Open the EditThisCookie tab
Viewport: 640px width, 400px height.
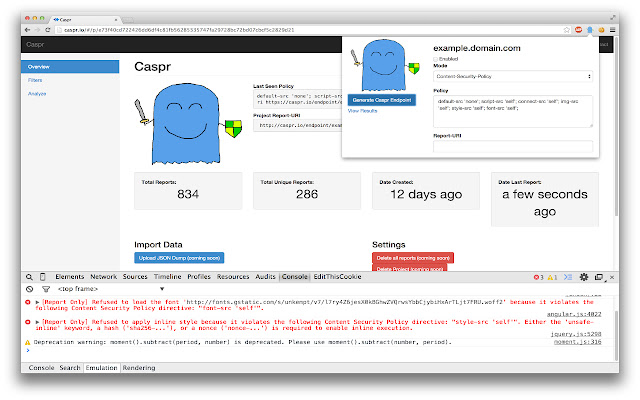coord(338,277)
